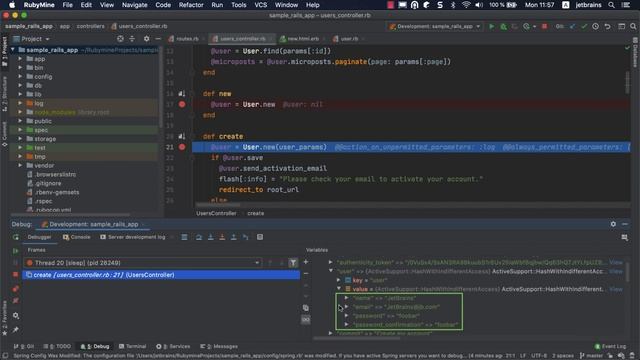
Task: Force step into in the debugger toolbar
Action: point(222,237)
